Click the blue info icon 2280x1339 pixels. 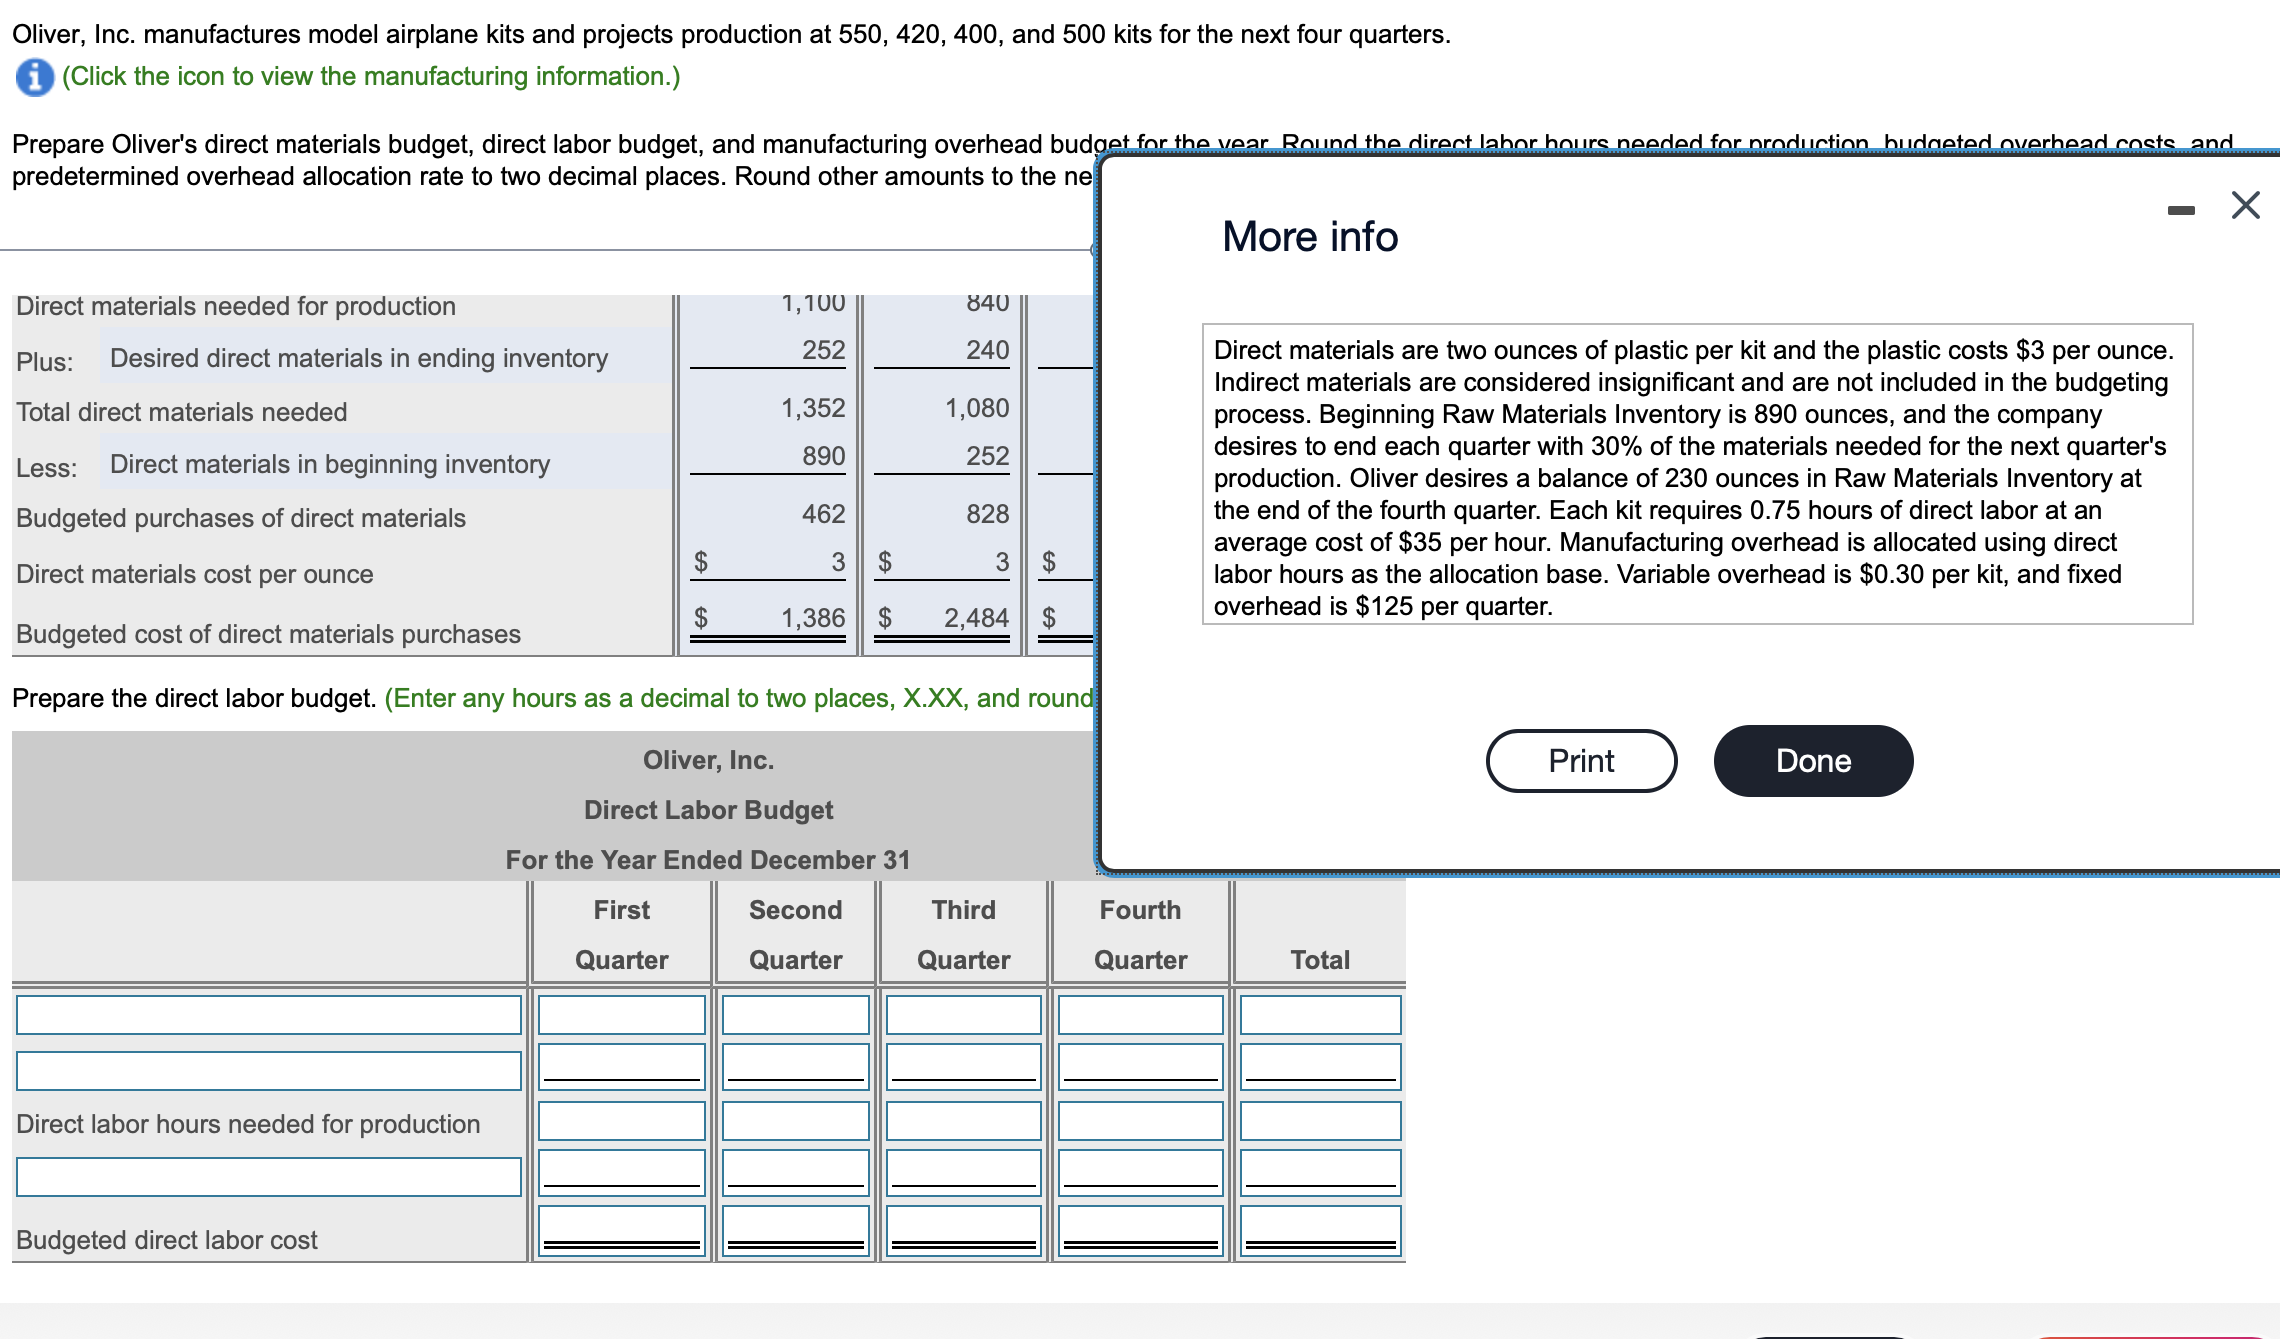[34, 77]
